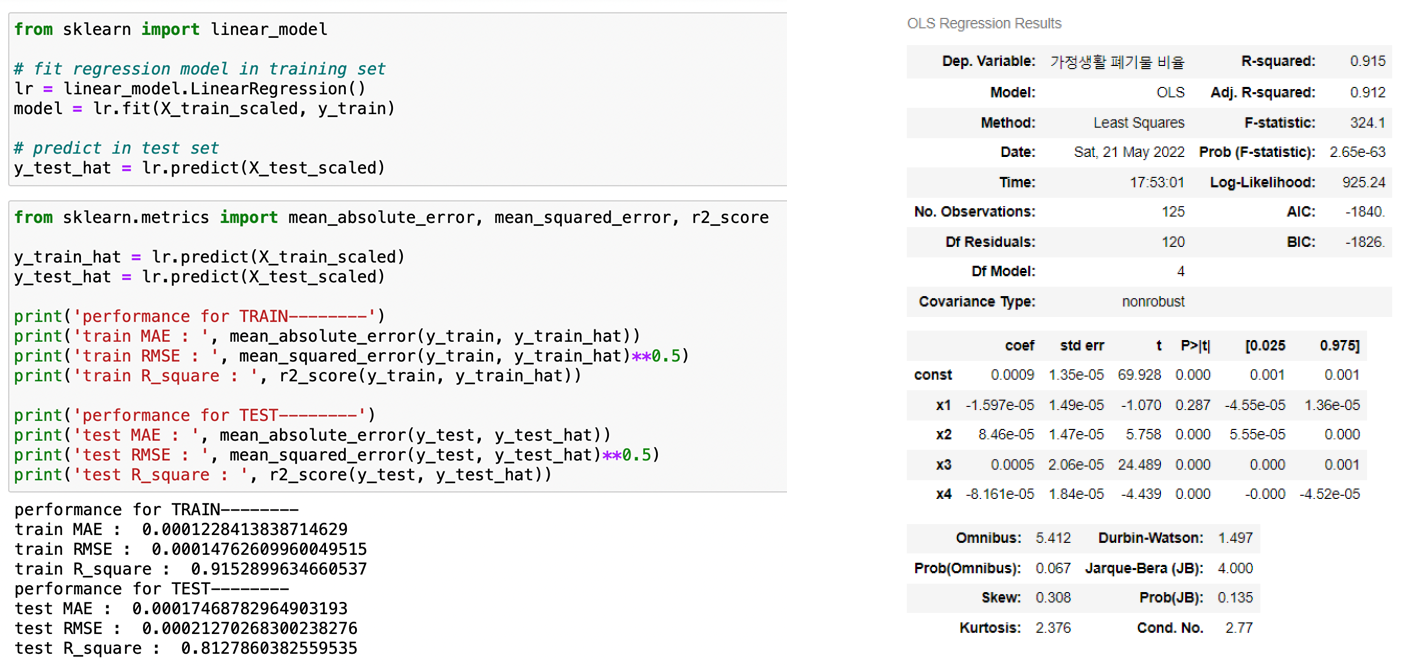
Task: Click the Time value 17:53:01
Action: tap(1156, 182)
